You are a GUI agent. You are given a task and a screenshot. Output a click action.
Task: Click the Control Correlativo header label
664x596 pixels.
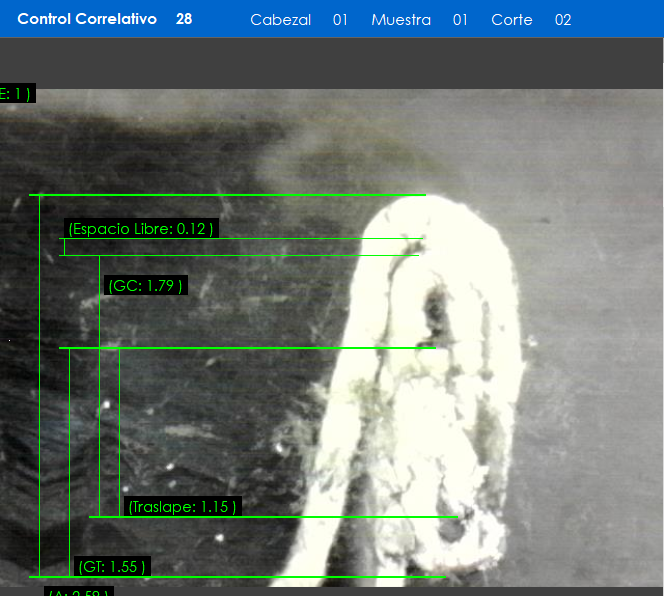tap(87, 19)
